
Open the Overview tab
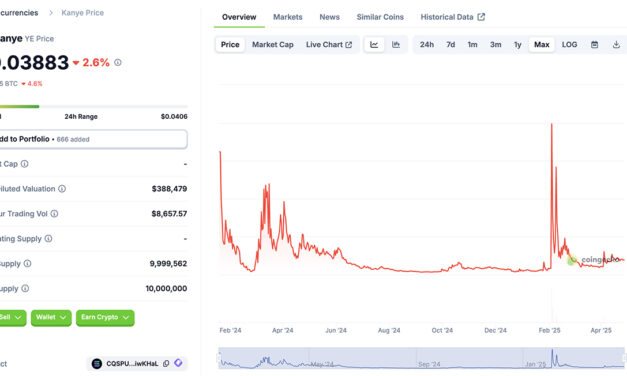pyautogui.click(x=239, y=17)
